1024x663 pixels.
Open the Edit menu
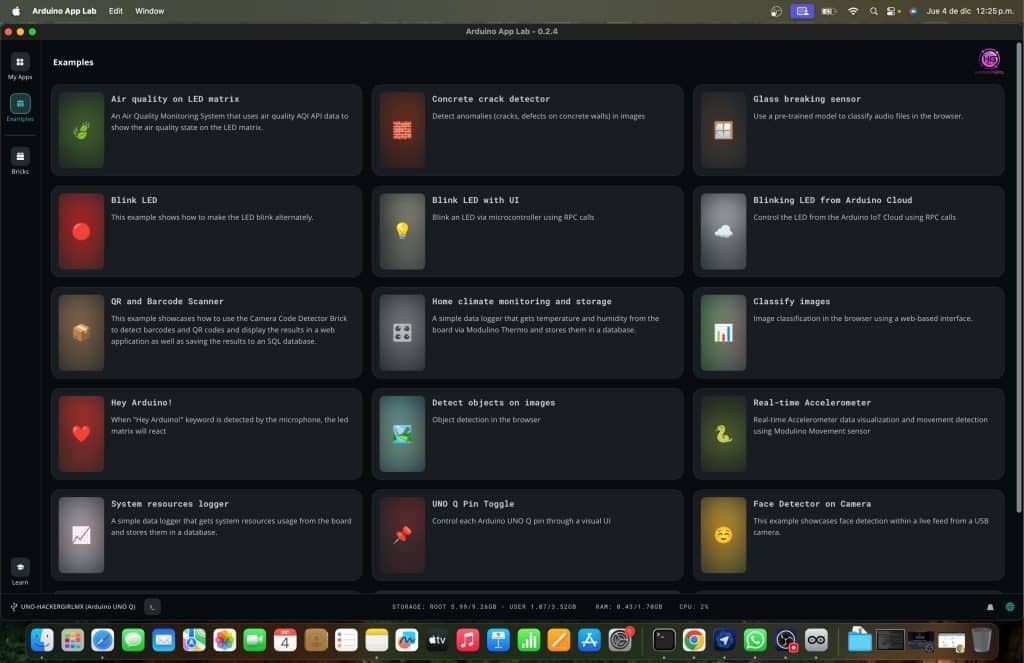click(x=116, y=11)
